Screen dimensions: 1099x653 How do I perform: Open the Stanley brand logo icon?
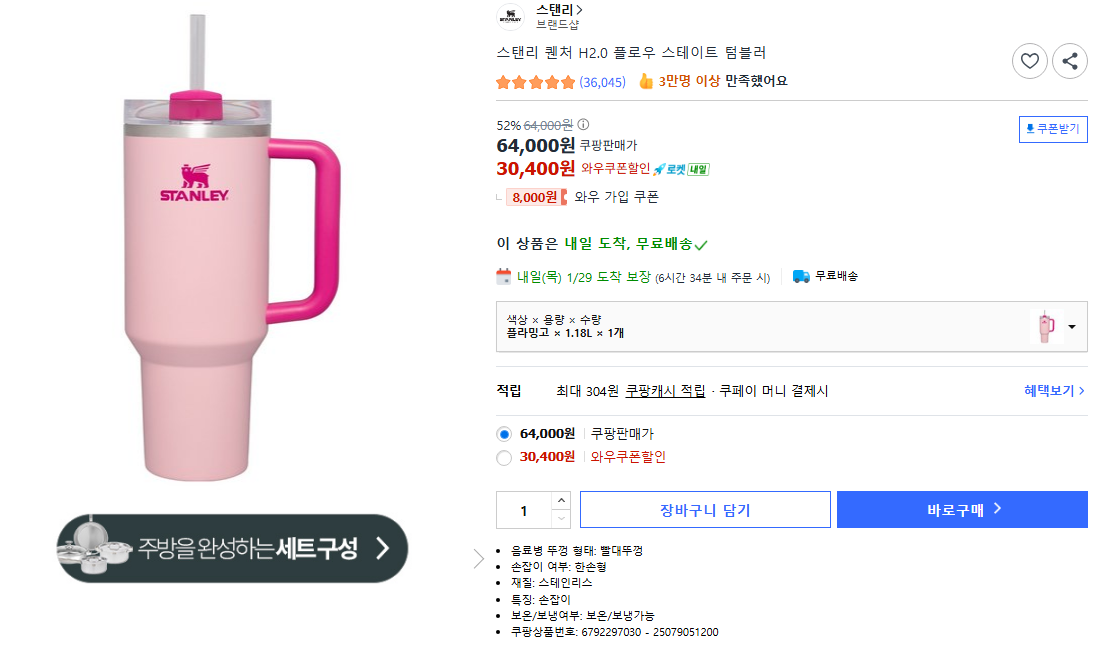[511, 16]
